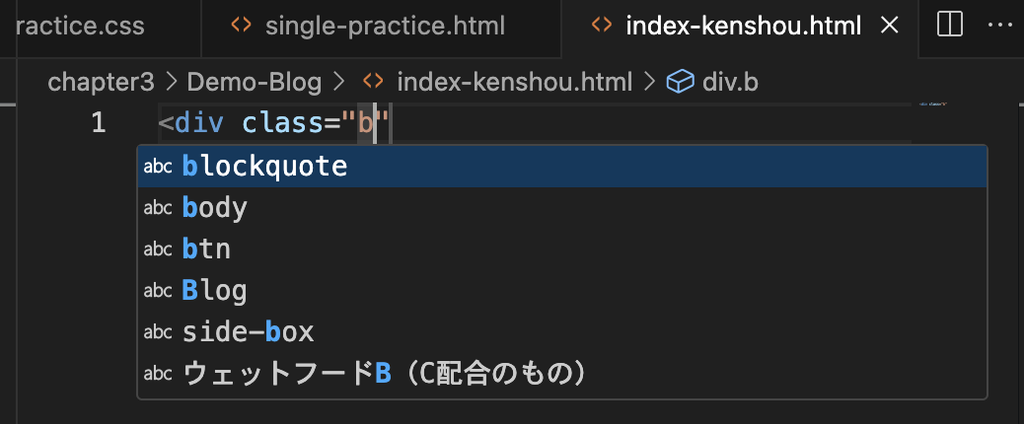Close the index-kenshou.html tab
The image size is (1024, 424).
[889, 25]
